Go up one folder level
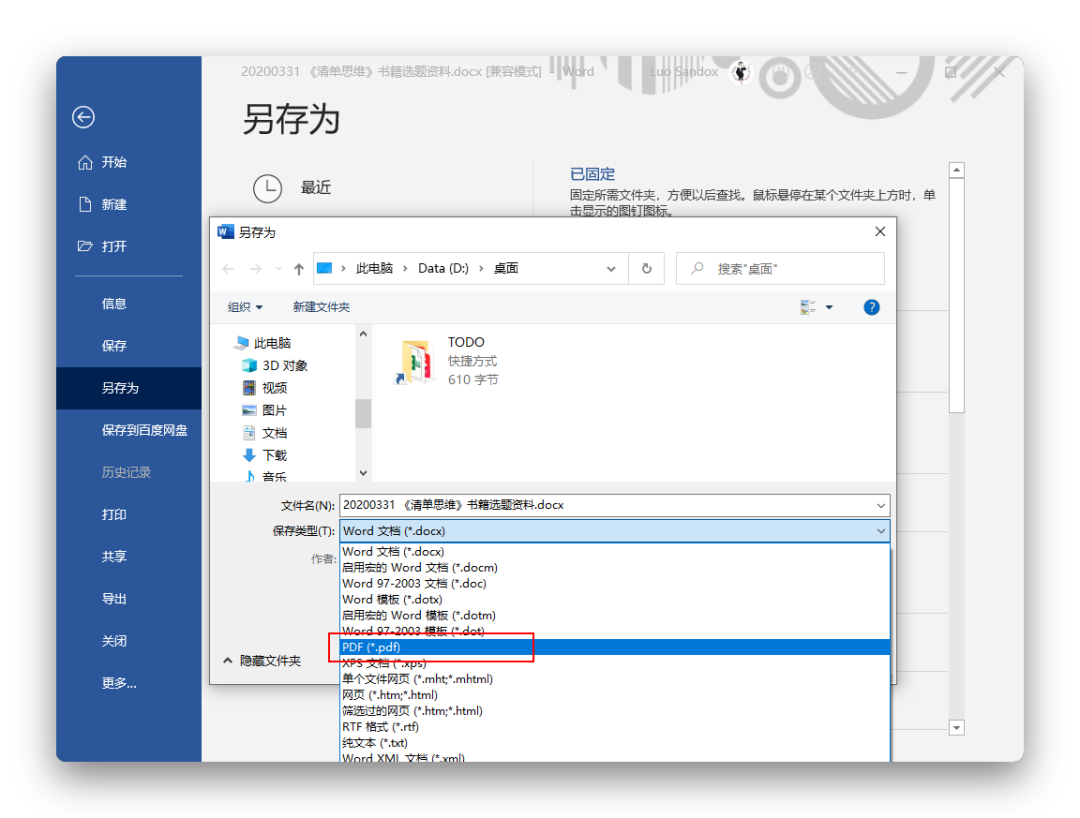This screenshot has width=1080, height=818. pyautogui.click(x=298, y=269)
